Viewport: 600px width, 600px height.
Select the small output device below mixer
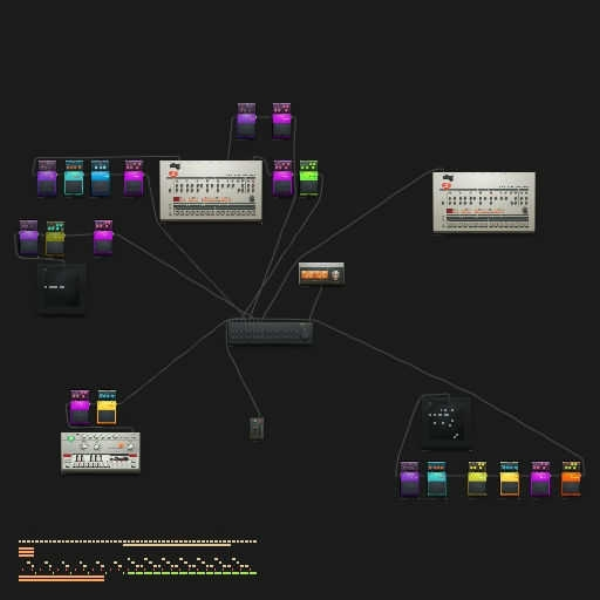click(256, 428)
